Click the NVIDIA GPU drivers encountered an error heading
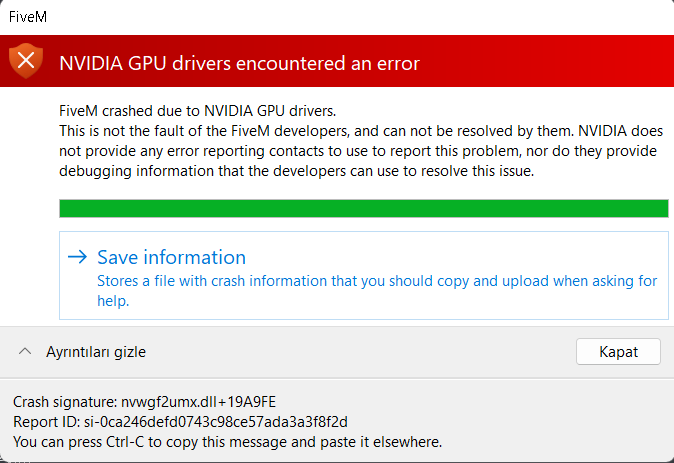674x463 pixels. coord(239,63)
